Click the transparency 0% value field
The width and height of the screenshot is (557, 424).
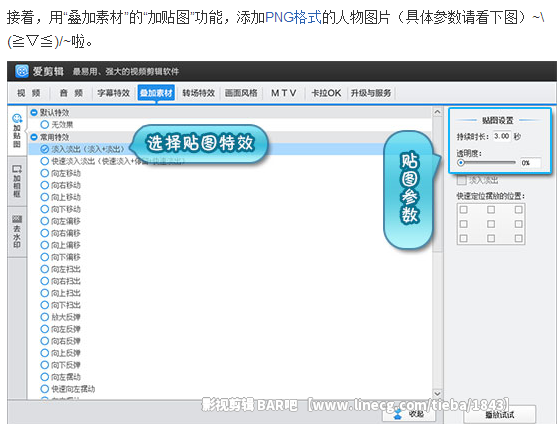click(x=530, y=163)
